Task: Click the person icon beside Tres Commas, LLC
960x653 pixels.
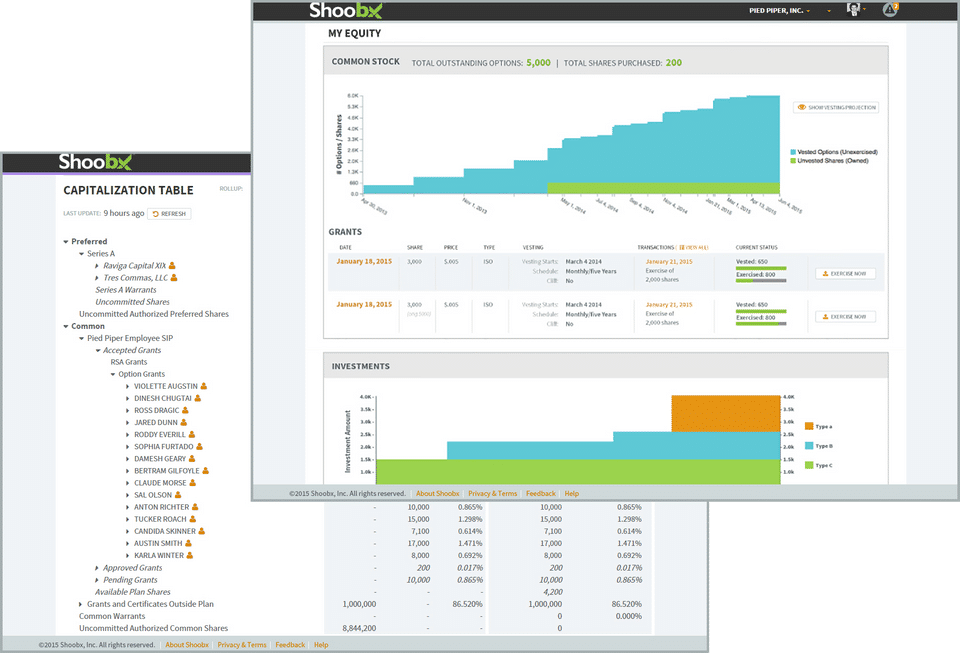Action: [x=174, y=278]
